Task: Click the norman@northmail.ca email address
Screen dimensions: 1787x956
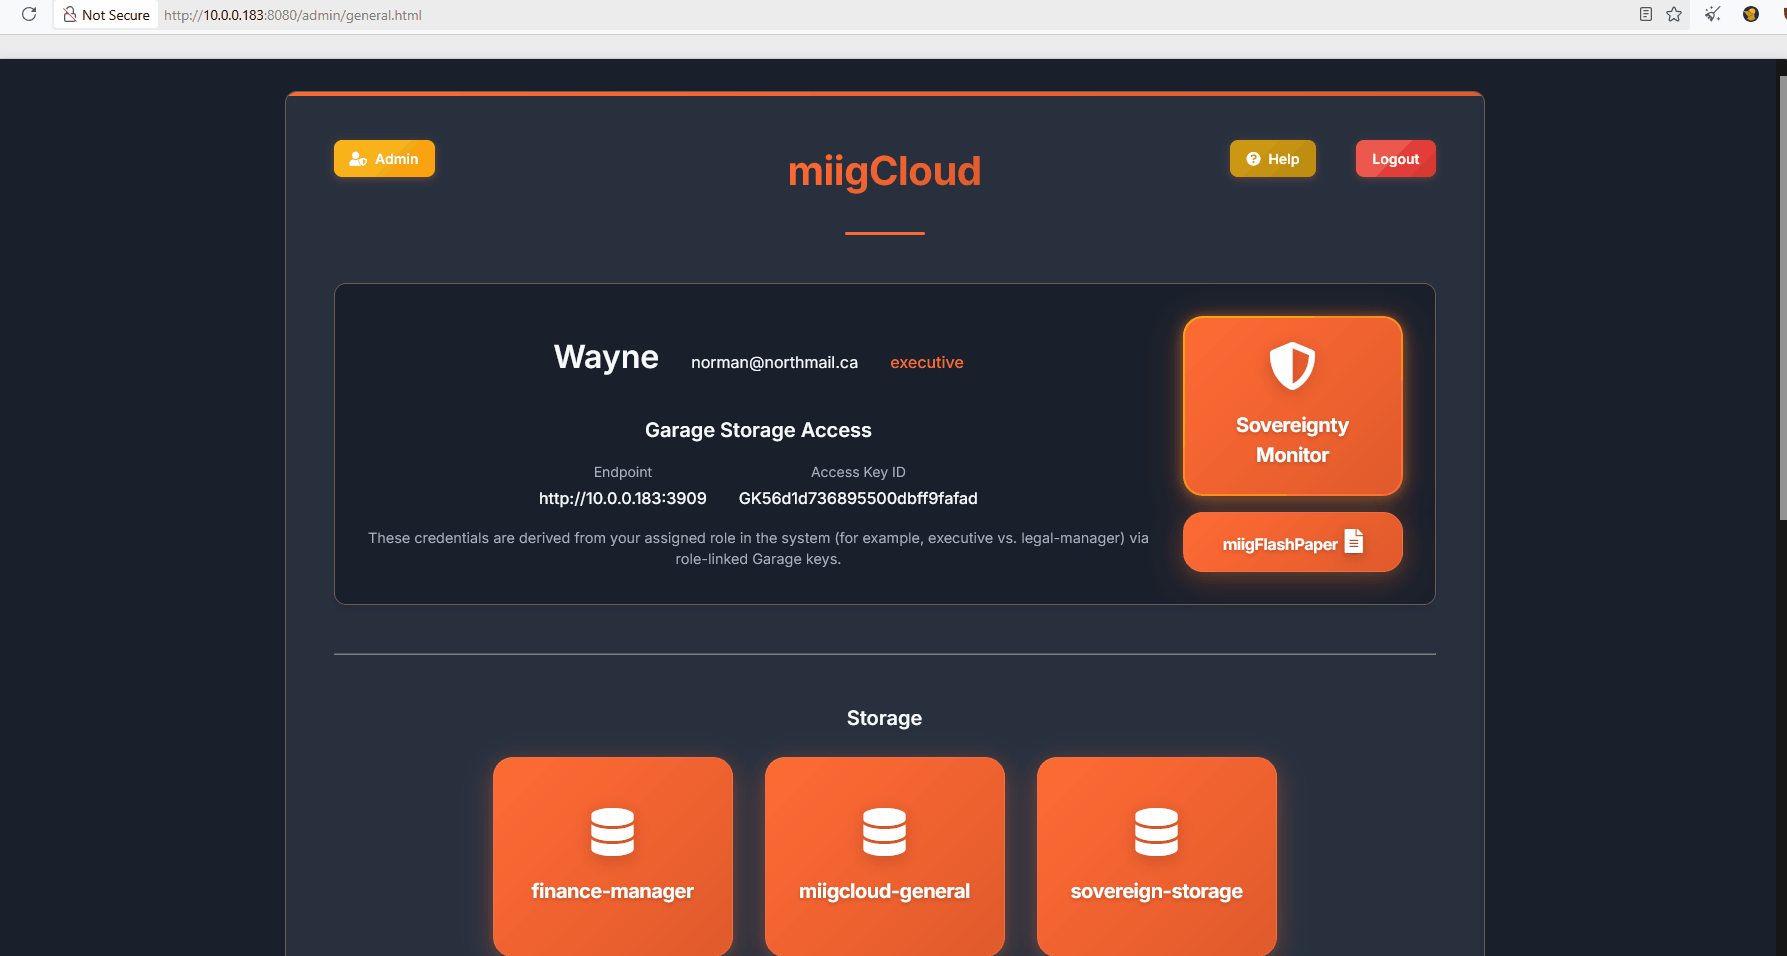Action: pos(774,362)
